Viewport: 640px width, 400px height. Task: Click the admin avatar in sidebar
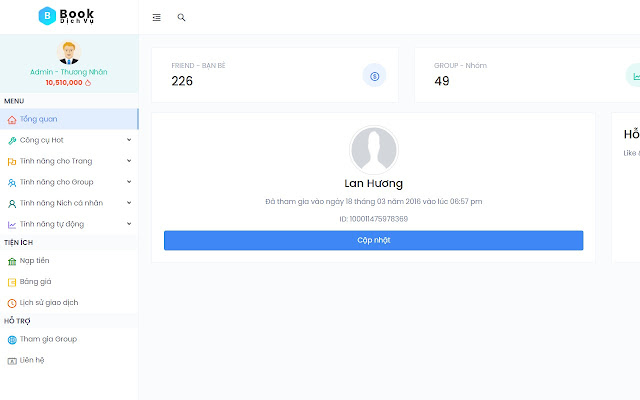point(69,52)
